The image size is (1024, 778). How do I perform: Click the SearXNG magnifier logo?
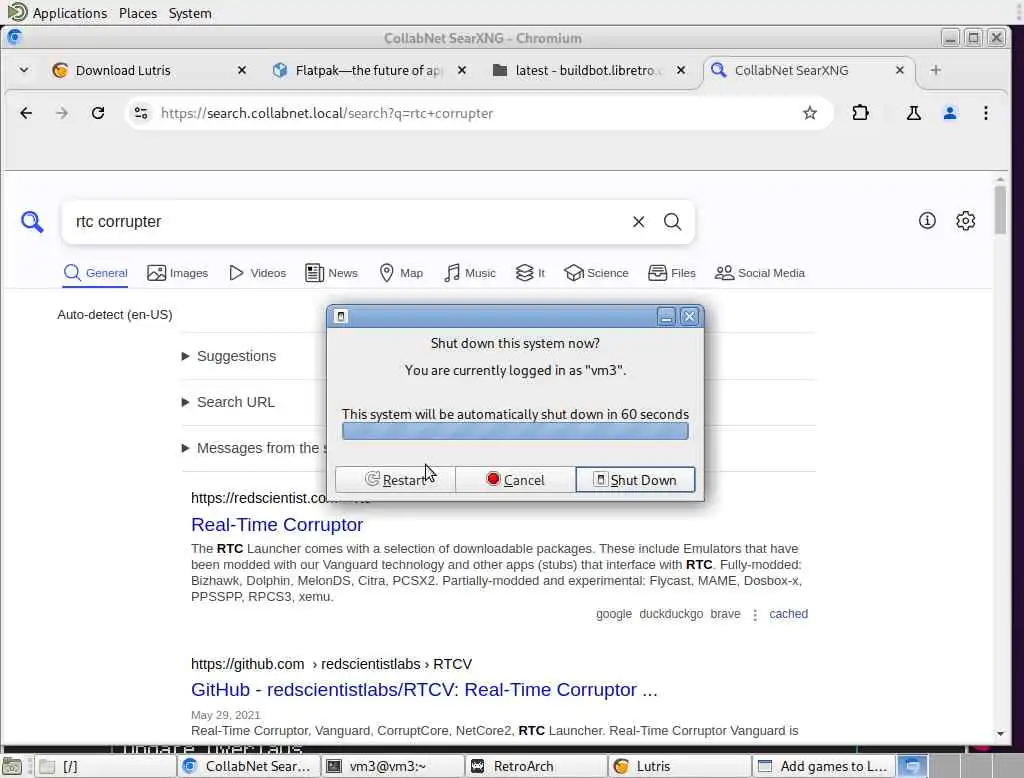point(32,222)
